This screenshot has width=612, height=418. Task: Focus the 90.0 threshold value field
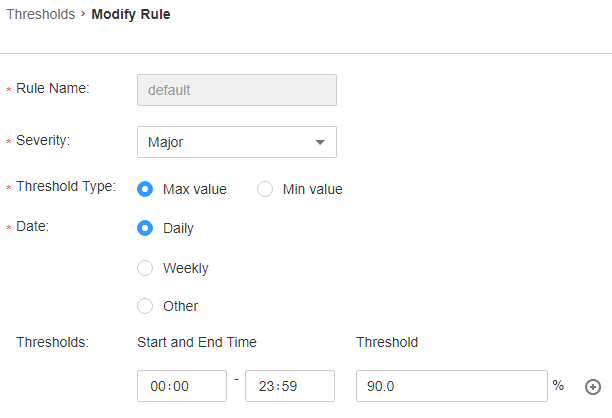pos(452,386)
